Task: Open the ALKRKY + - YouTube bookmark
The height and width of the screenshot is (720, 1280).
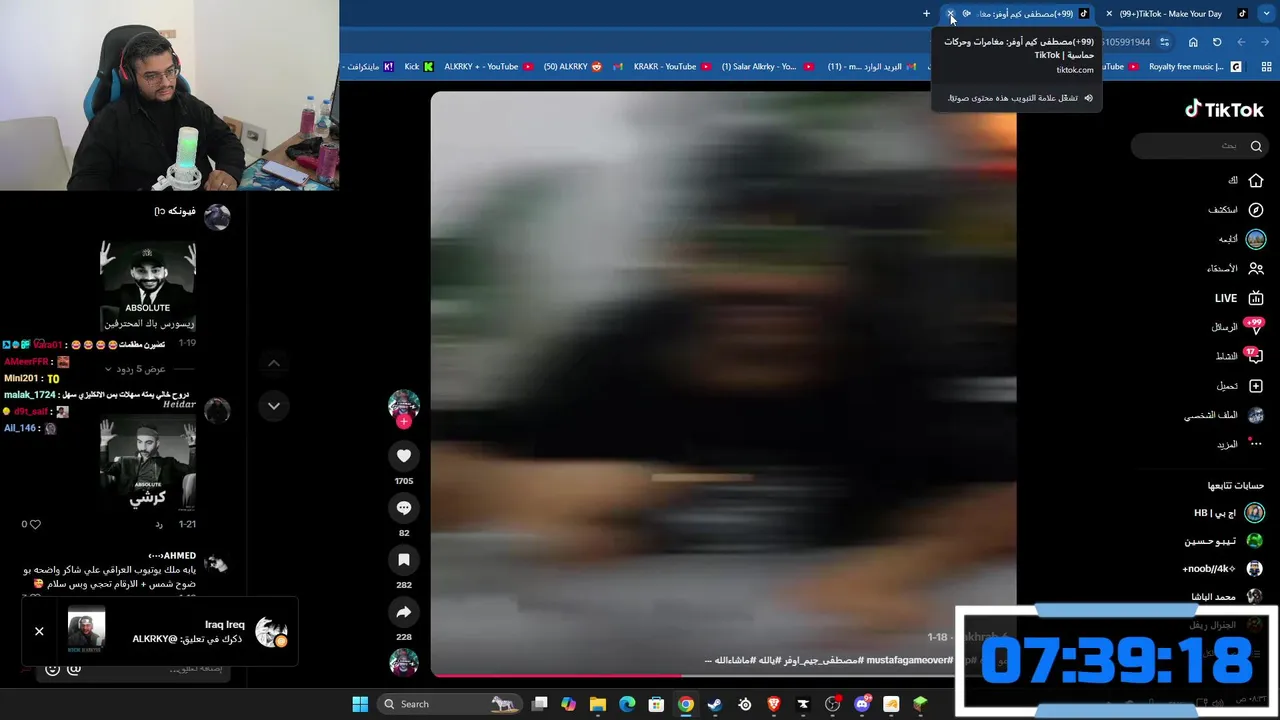Action: (x=488, y=67)
